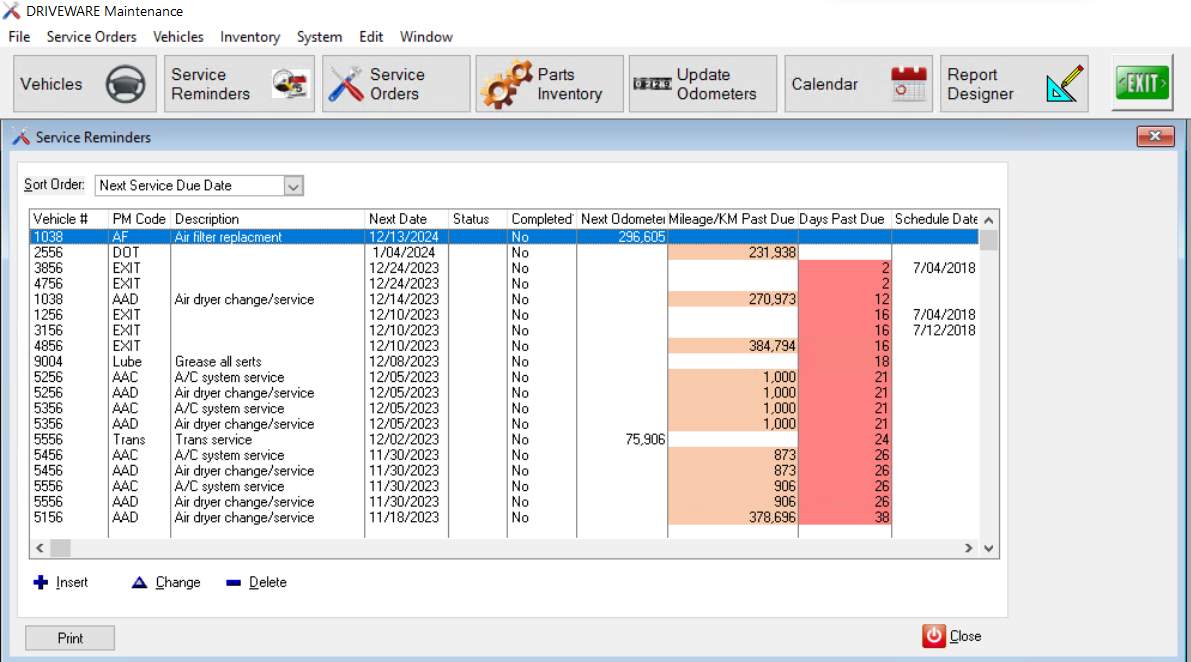Image resolution: width=1191 pixels, height=662 pixels.
Task: Click the green EXIT sign button
Action: (x=1142, y=84)
